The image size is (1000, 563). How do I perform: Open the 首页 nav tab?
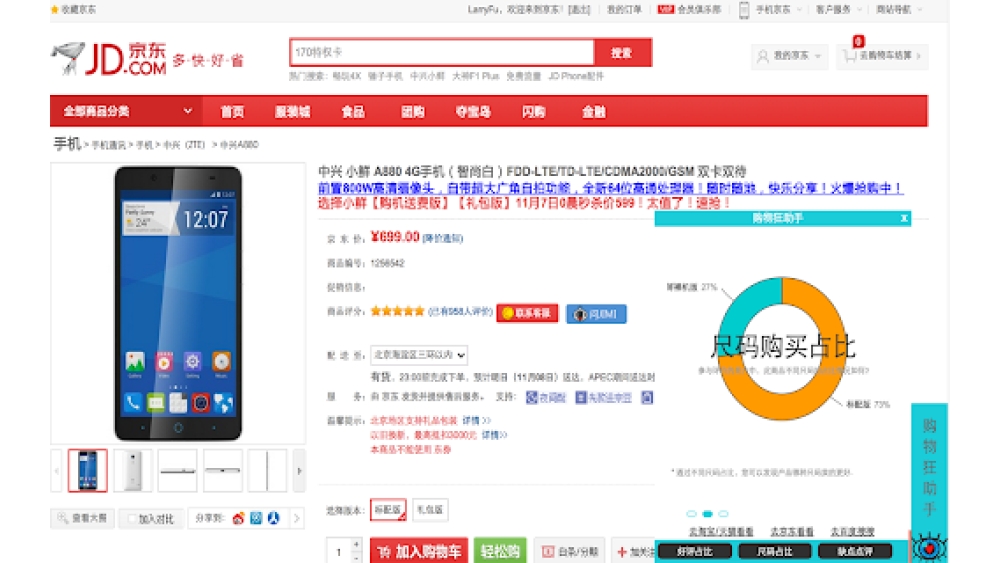(x=232, y=112)
